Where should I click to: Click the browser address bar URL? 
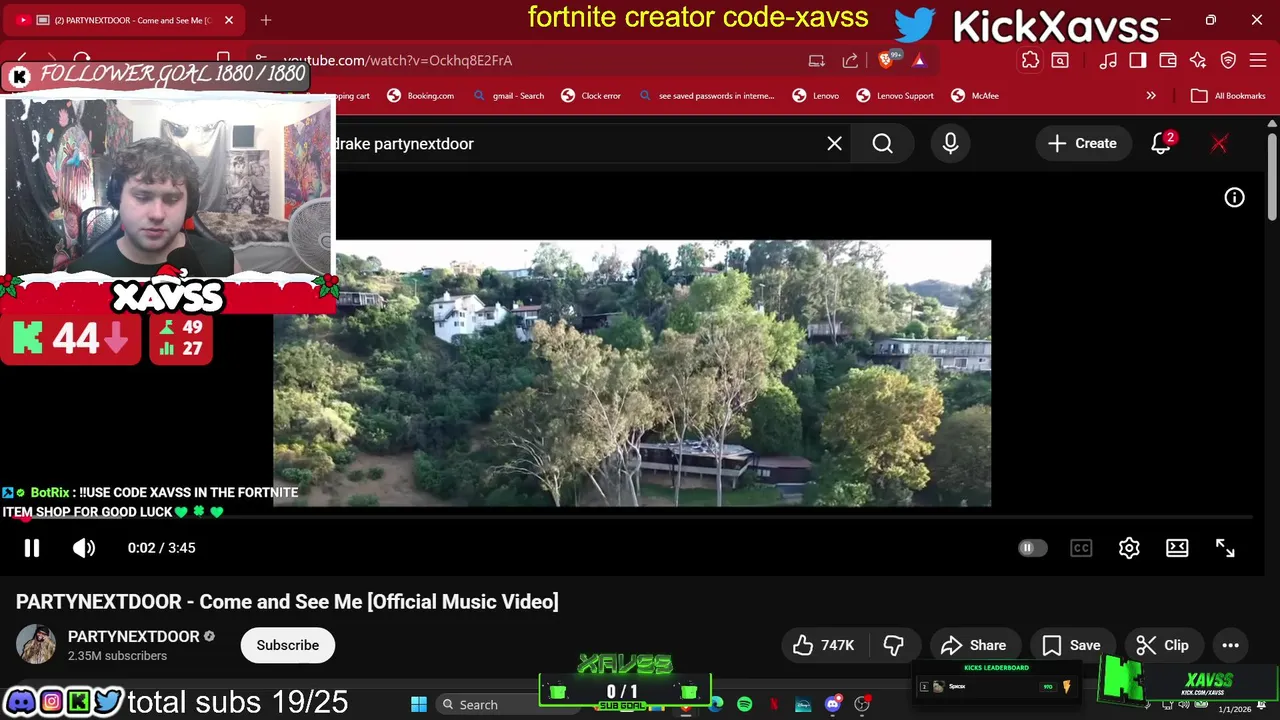pos(398,61)
